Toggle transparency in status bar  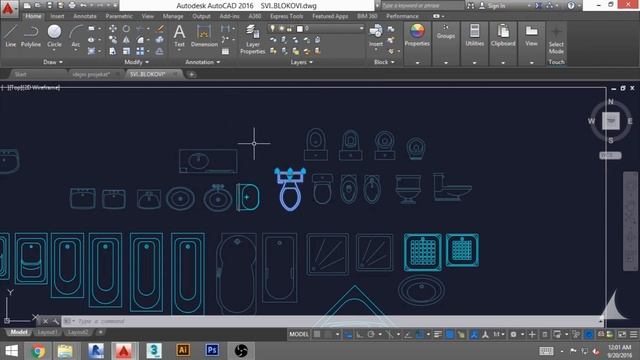click(449, 335)
